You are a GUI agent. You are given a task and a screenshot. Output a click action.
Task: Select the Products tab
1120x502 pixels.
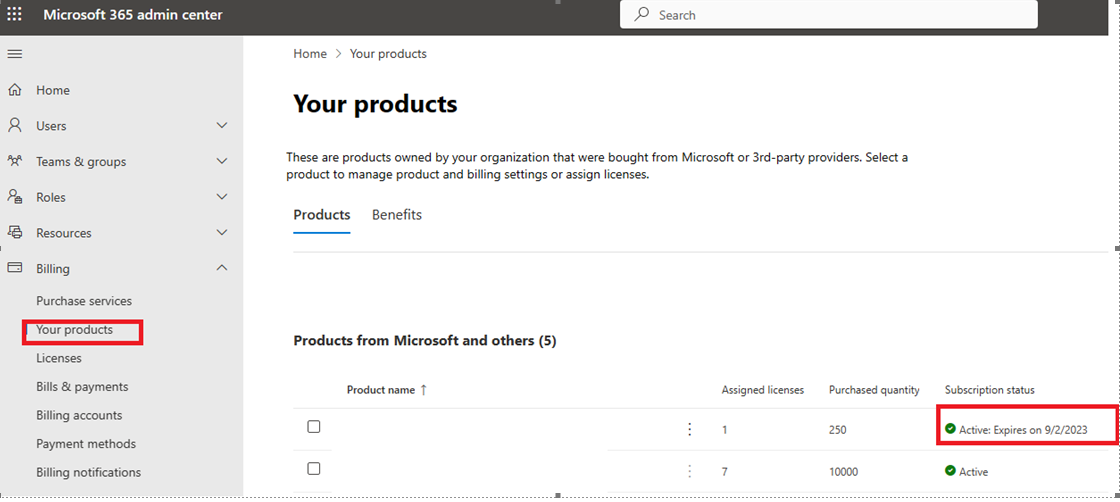322,215
